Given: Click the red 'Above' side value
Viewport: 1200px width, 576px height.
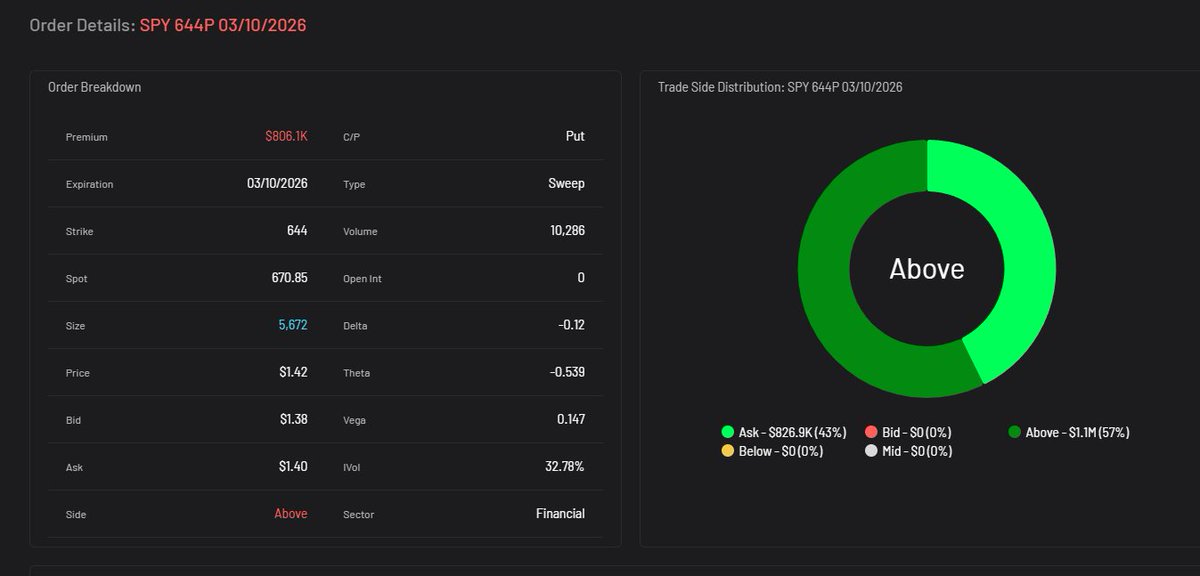Looking at the screenshot, I should (x=291, y=513).
